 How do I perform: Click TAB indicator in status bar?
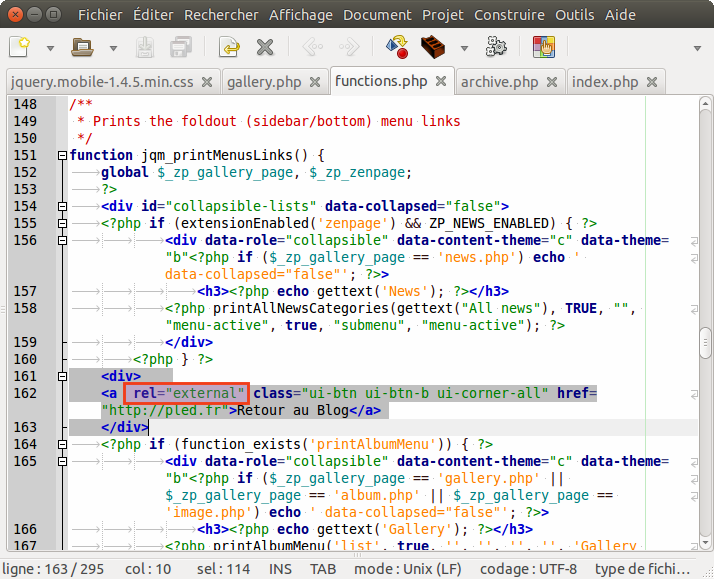click(x=323, y=569)
